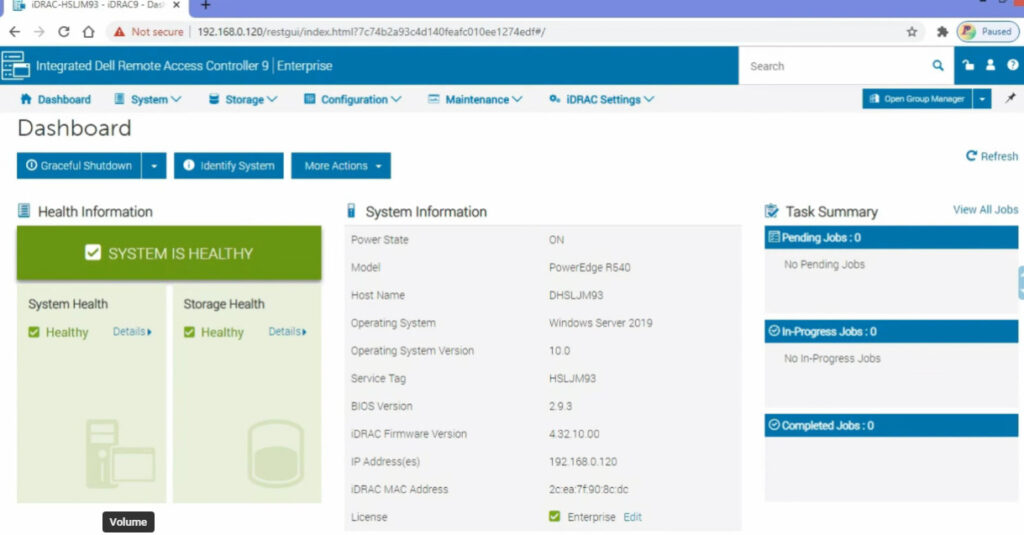Click the Task Summary clipboard icon

pos(771,210)
